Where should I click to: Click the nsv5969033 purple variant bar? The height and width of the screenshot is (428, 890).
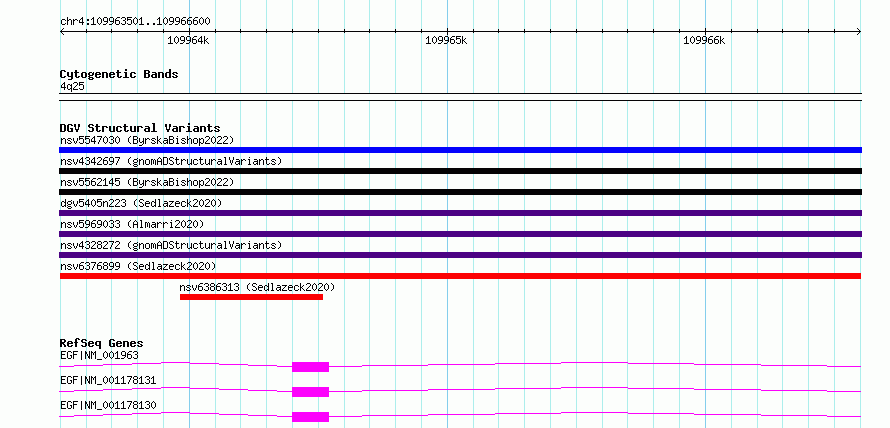click(460, 234)
